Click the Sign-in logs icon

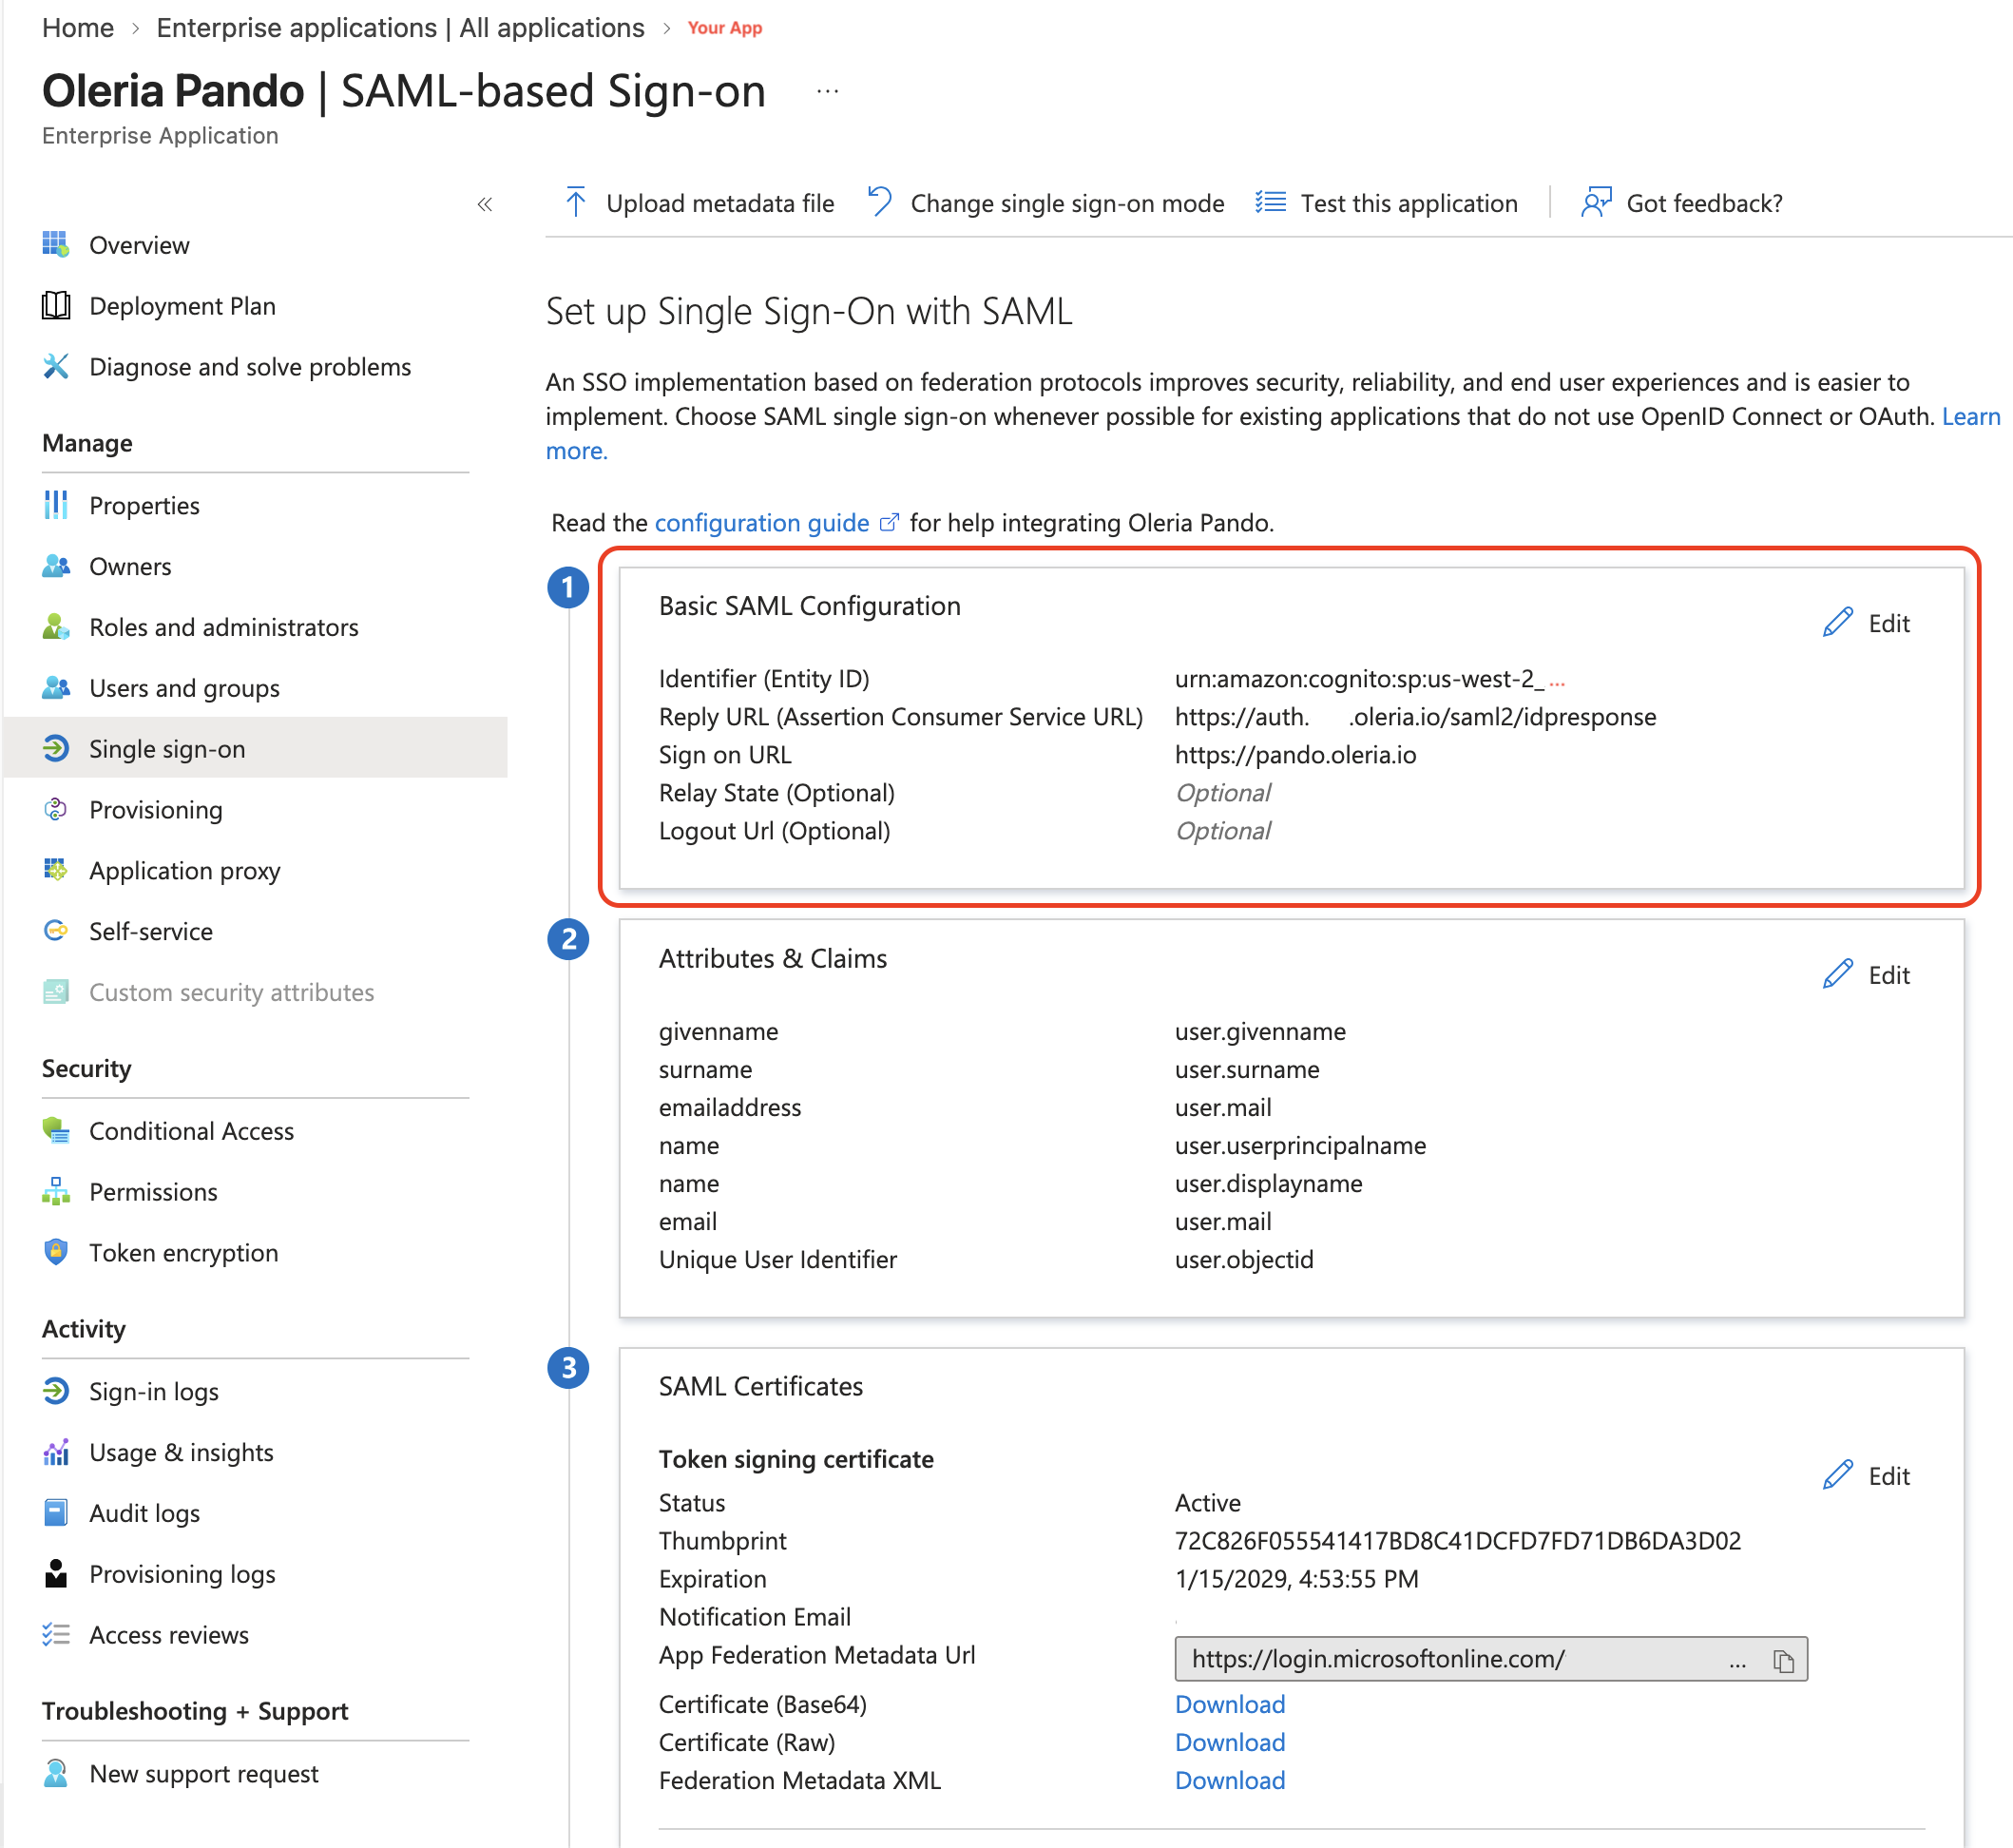tap(56, 1392)
